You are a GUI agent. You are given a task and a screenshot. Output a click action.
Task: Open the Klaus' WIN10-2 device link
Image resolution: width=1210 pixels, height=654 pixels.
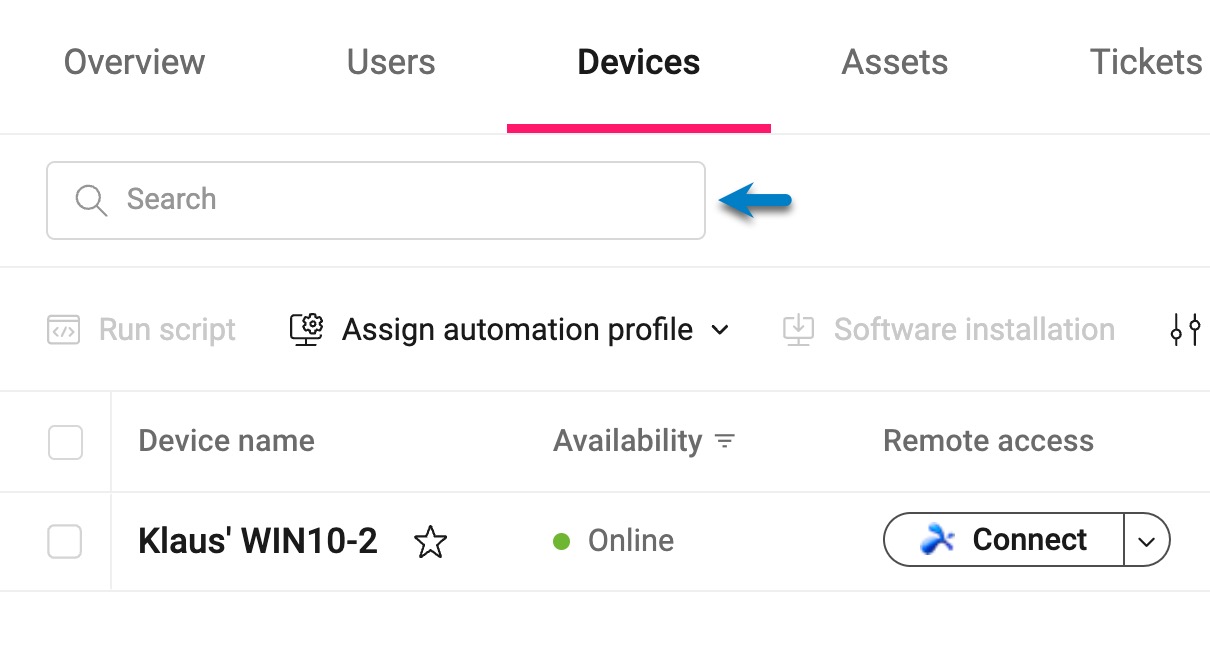pos(258,541)
